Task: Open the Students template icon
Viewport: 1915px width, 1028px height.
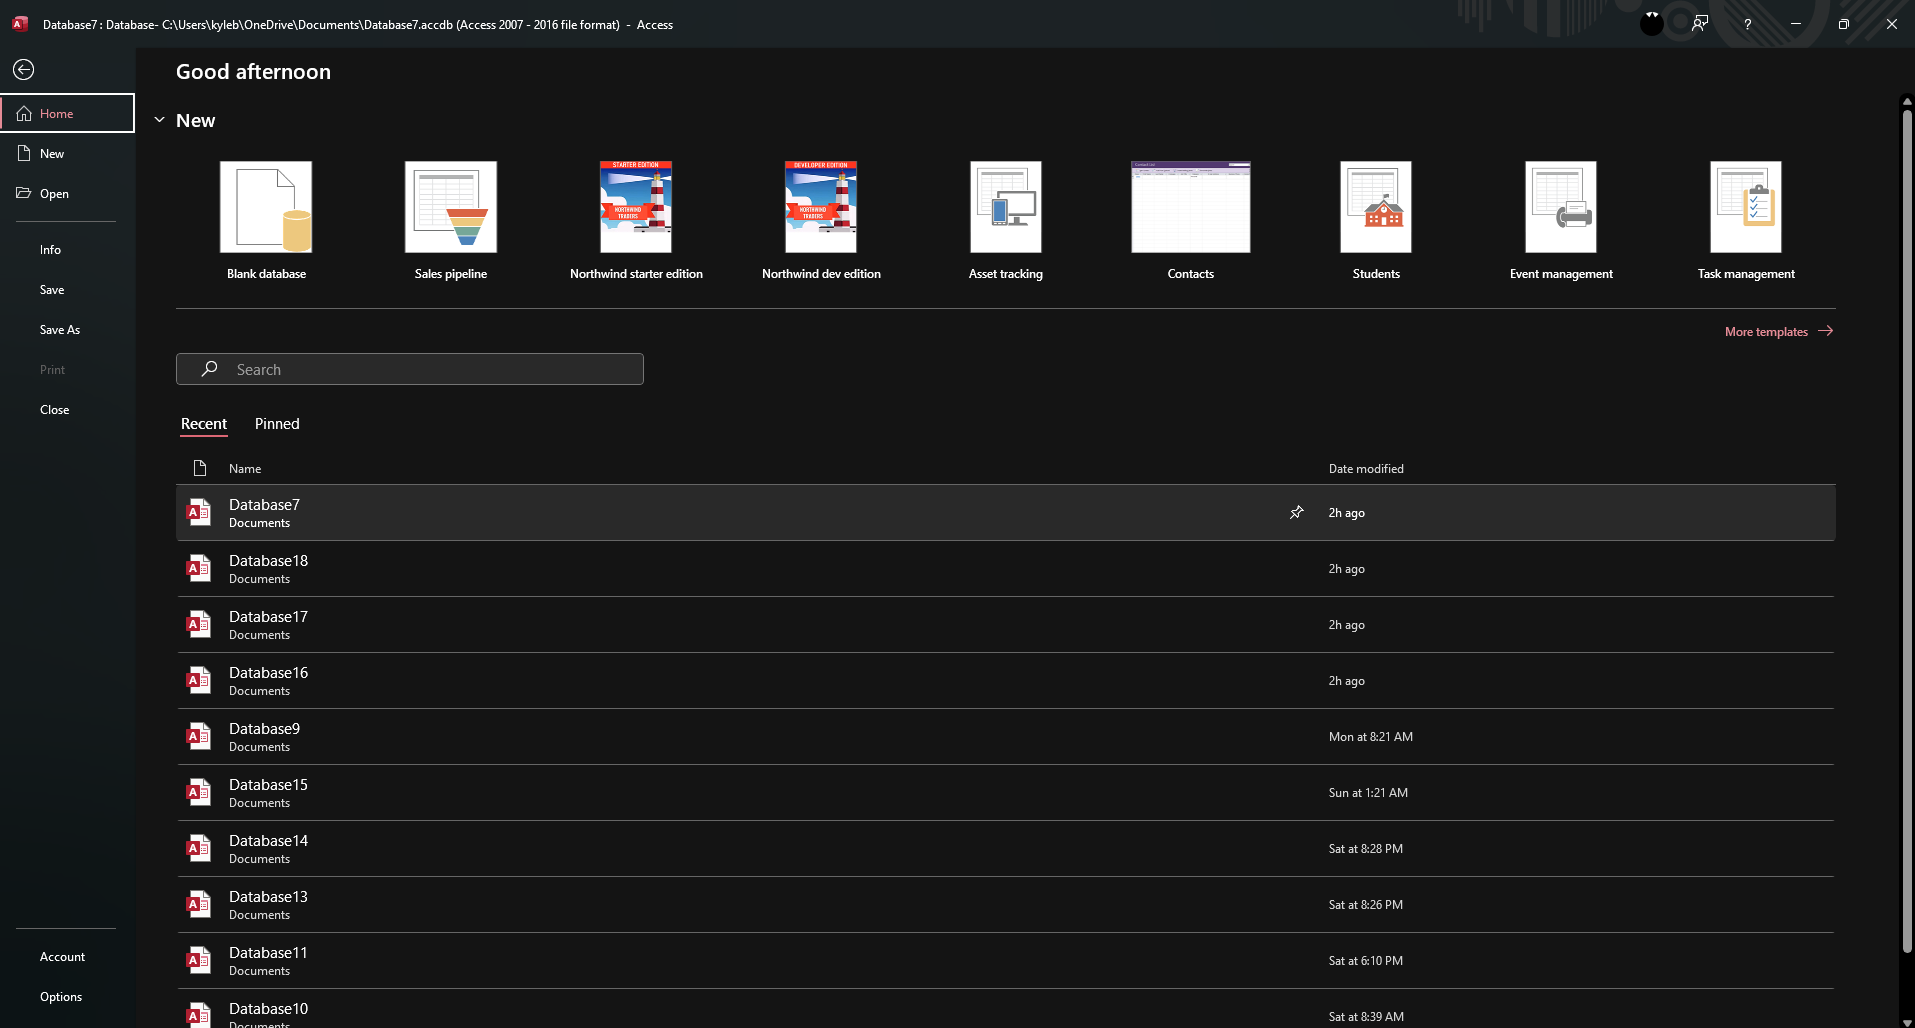Action: [1376, 207]
